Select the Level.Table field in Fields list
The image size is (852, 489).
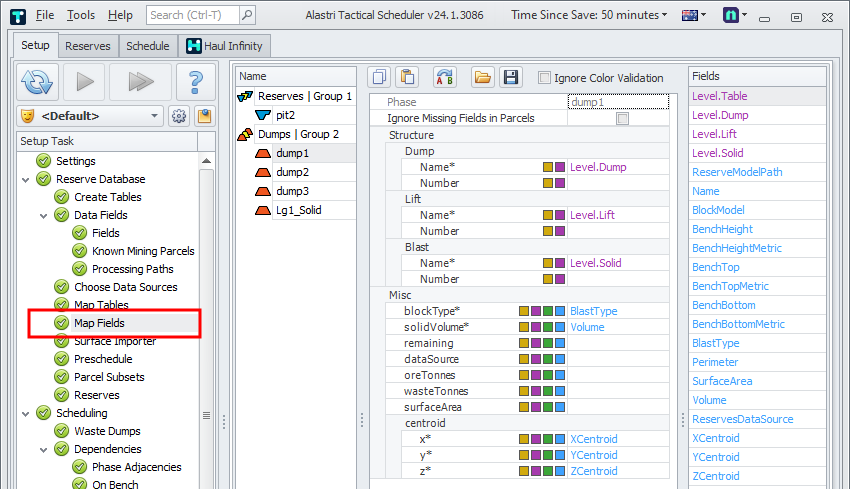click(x=719, y=96)
